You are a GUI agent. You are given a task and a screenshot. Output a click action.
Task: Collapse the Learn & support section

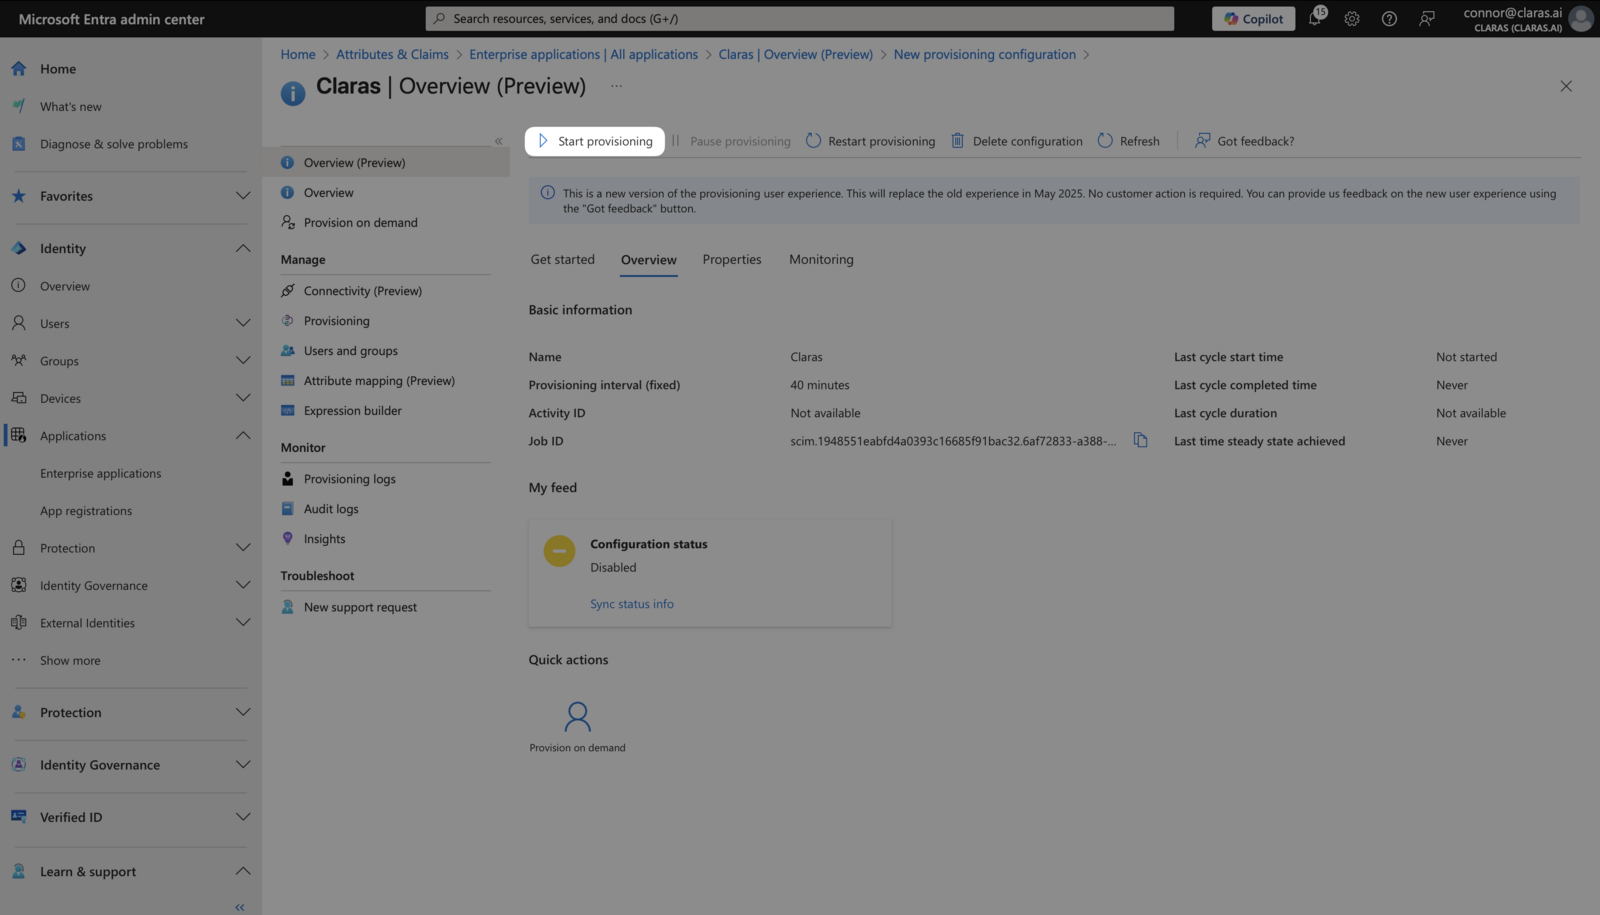tap(243, 871)
